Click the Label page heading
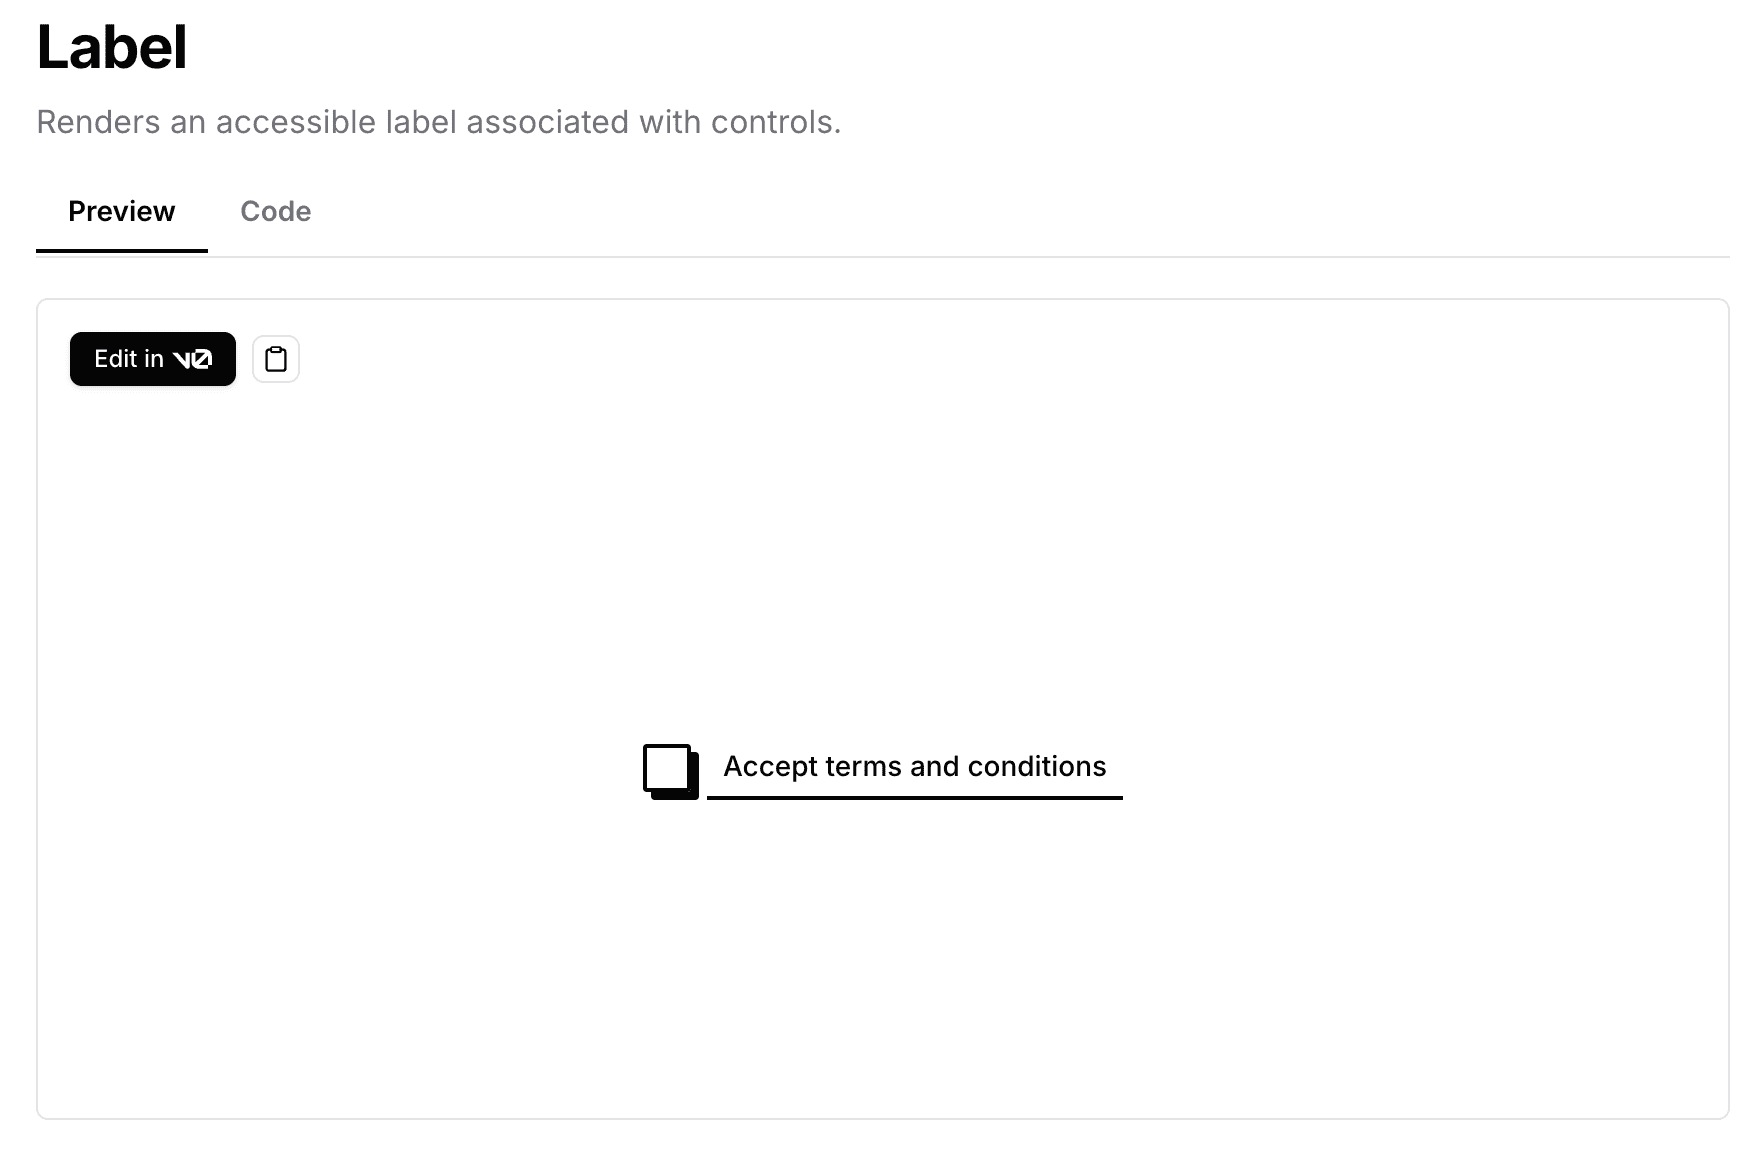The image size is (1762, 1166). [x=112, y=47]
